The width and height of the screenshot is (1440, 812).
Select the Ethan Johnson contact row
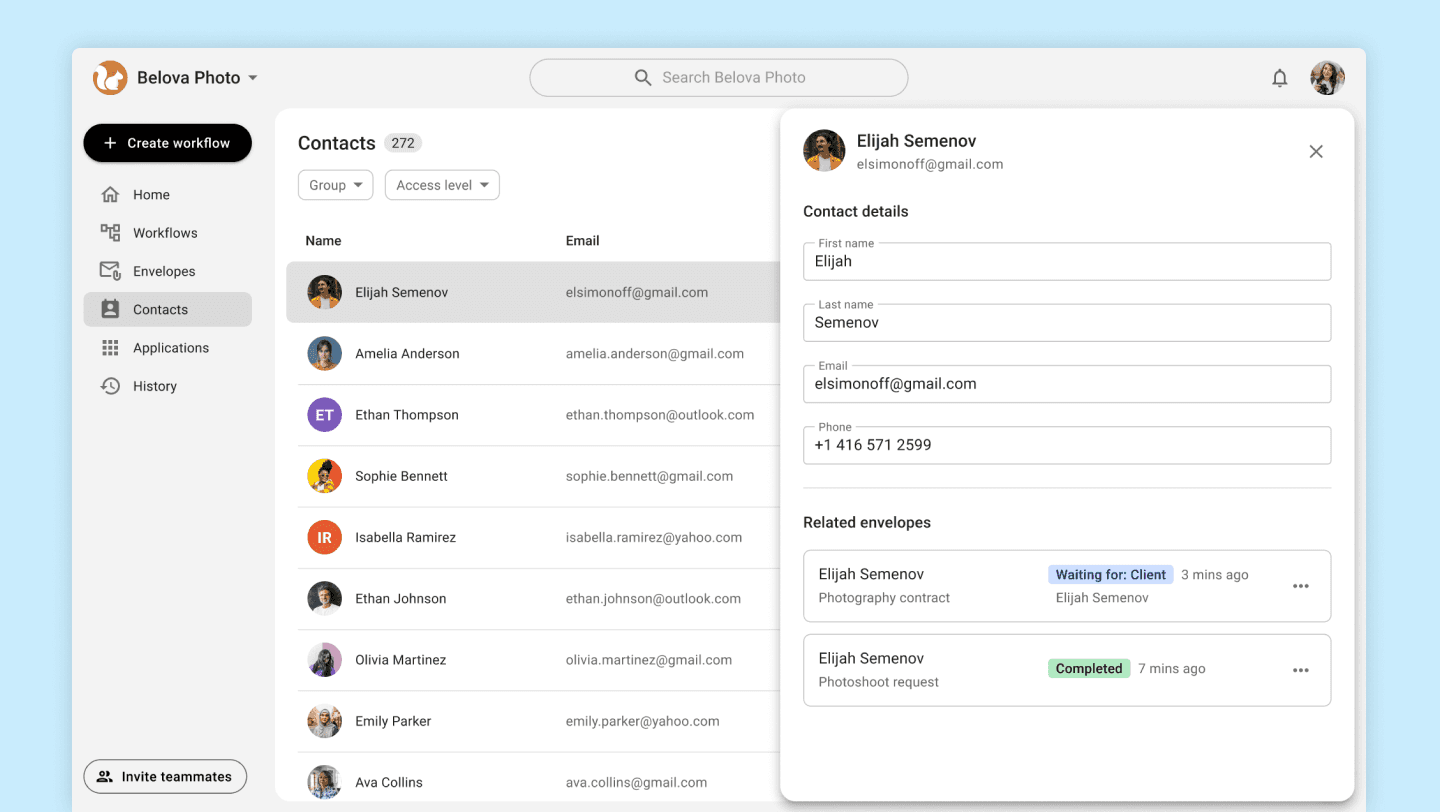539,599
